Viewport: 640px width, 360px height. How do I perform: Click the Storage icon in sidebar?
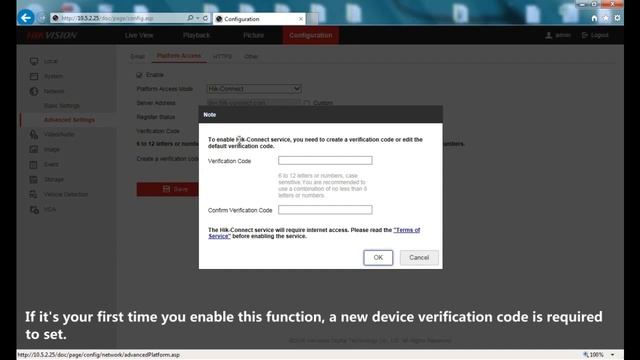click(34, 180)
